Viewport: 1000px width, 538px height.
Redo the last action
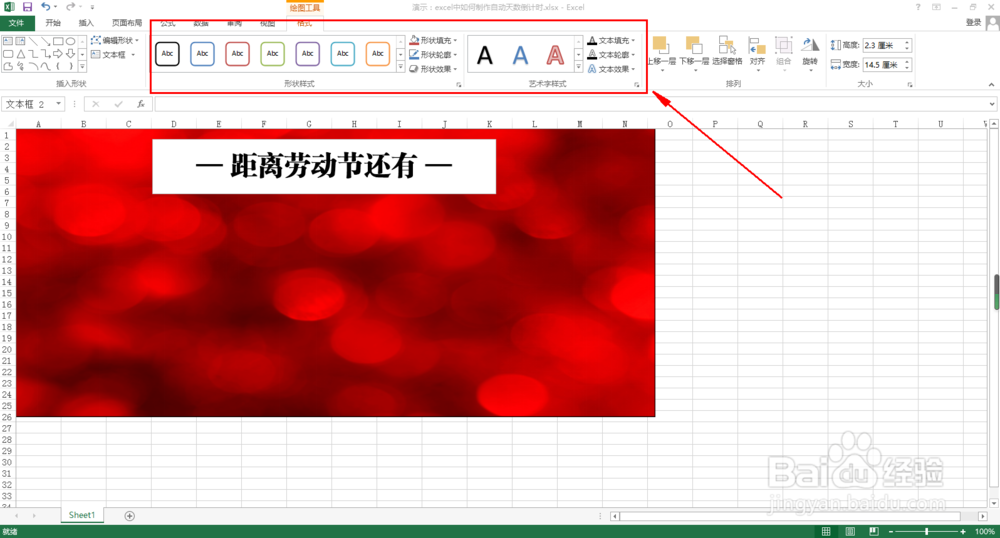pos(70,7)
